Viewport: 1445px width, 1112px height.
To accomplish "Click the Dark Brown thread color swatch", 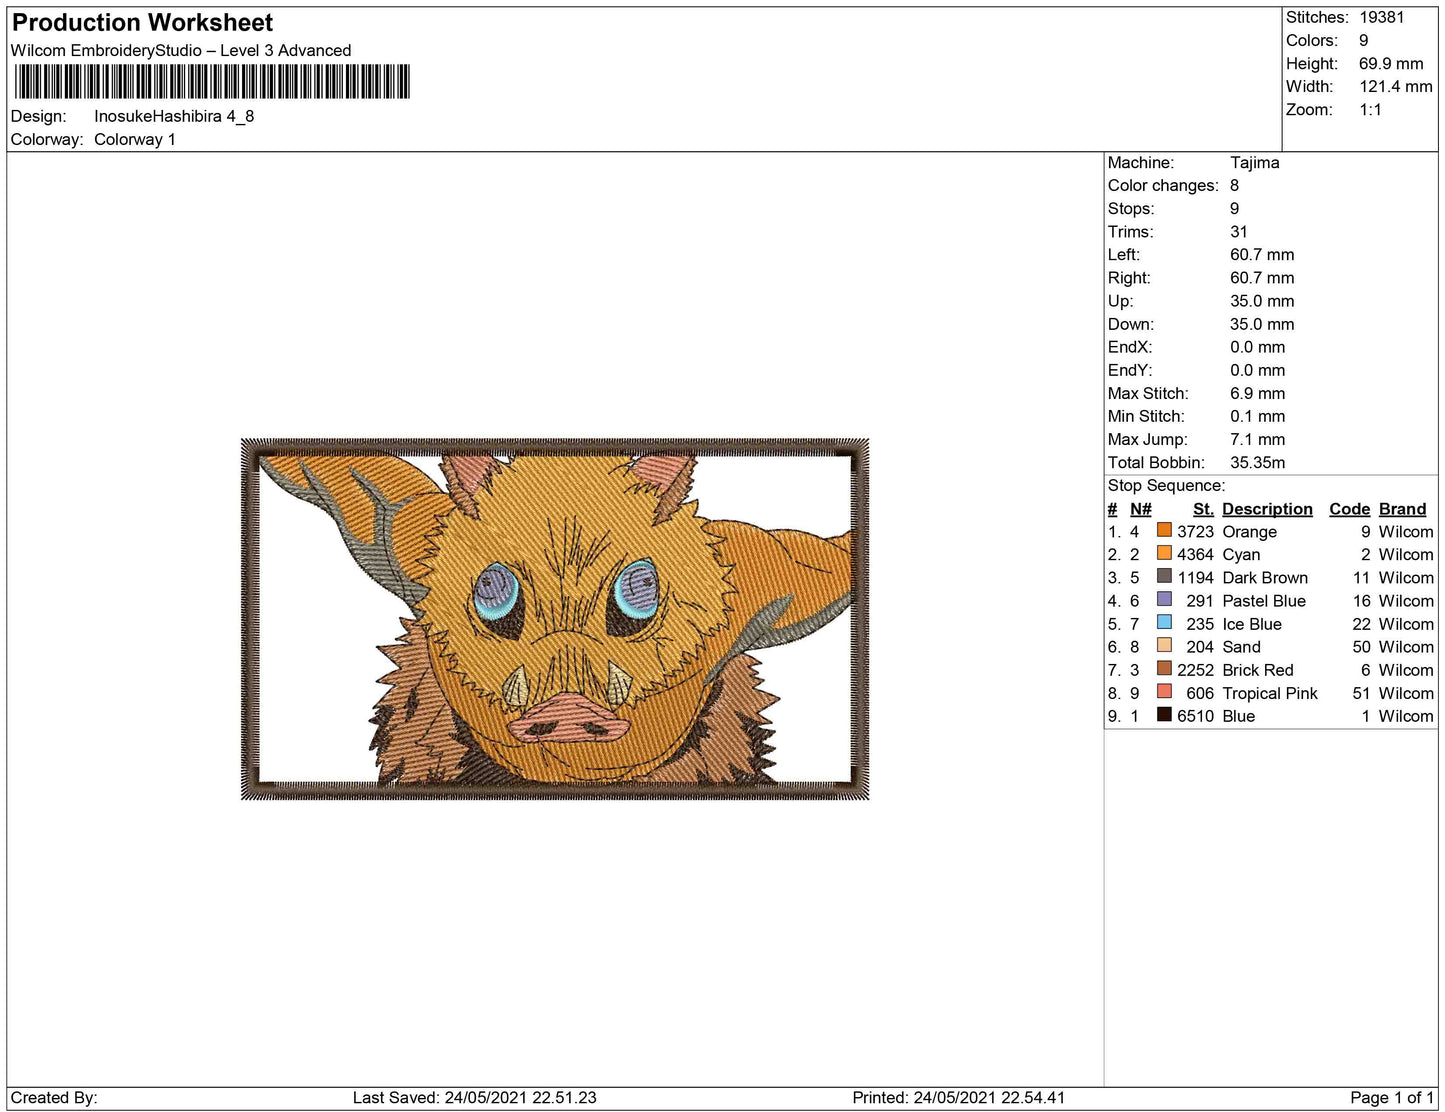I will tap(1164, 576).
